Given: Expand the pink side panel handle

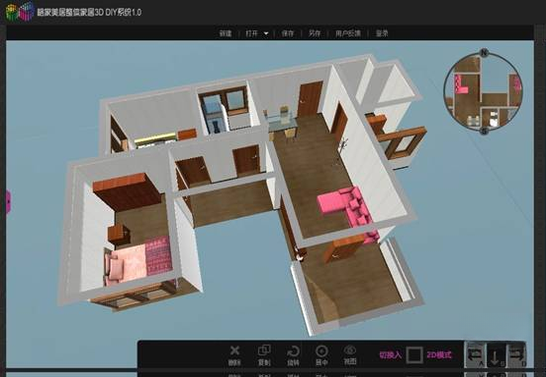Looking at the screenshot, I should click(8, 202).
